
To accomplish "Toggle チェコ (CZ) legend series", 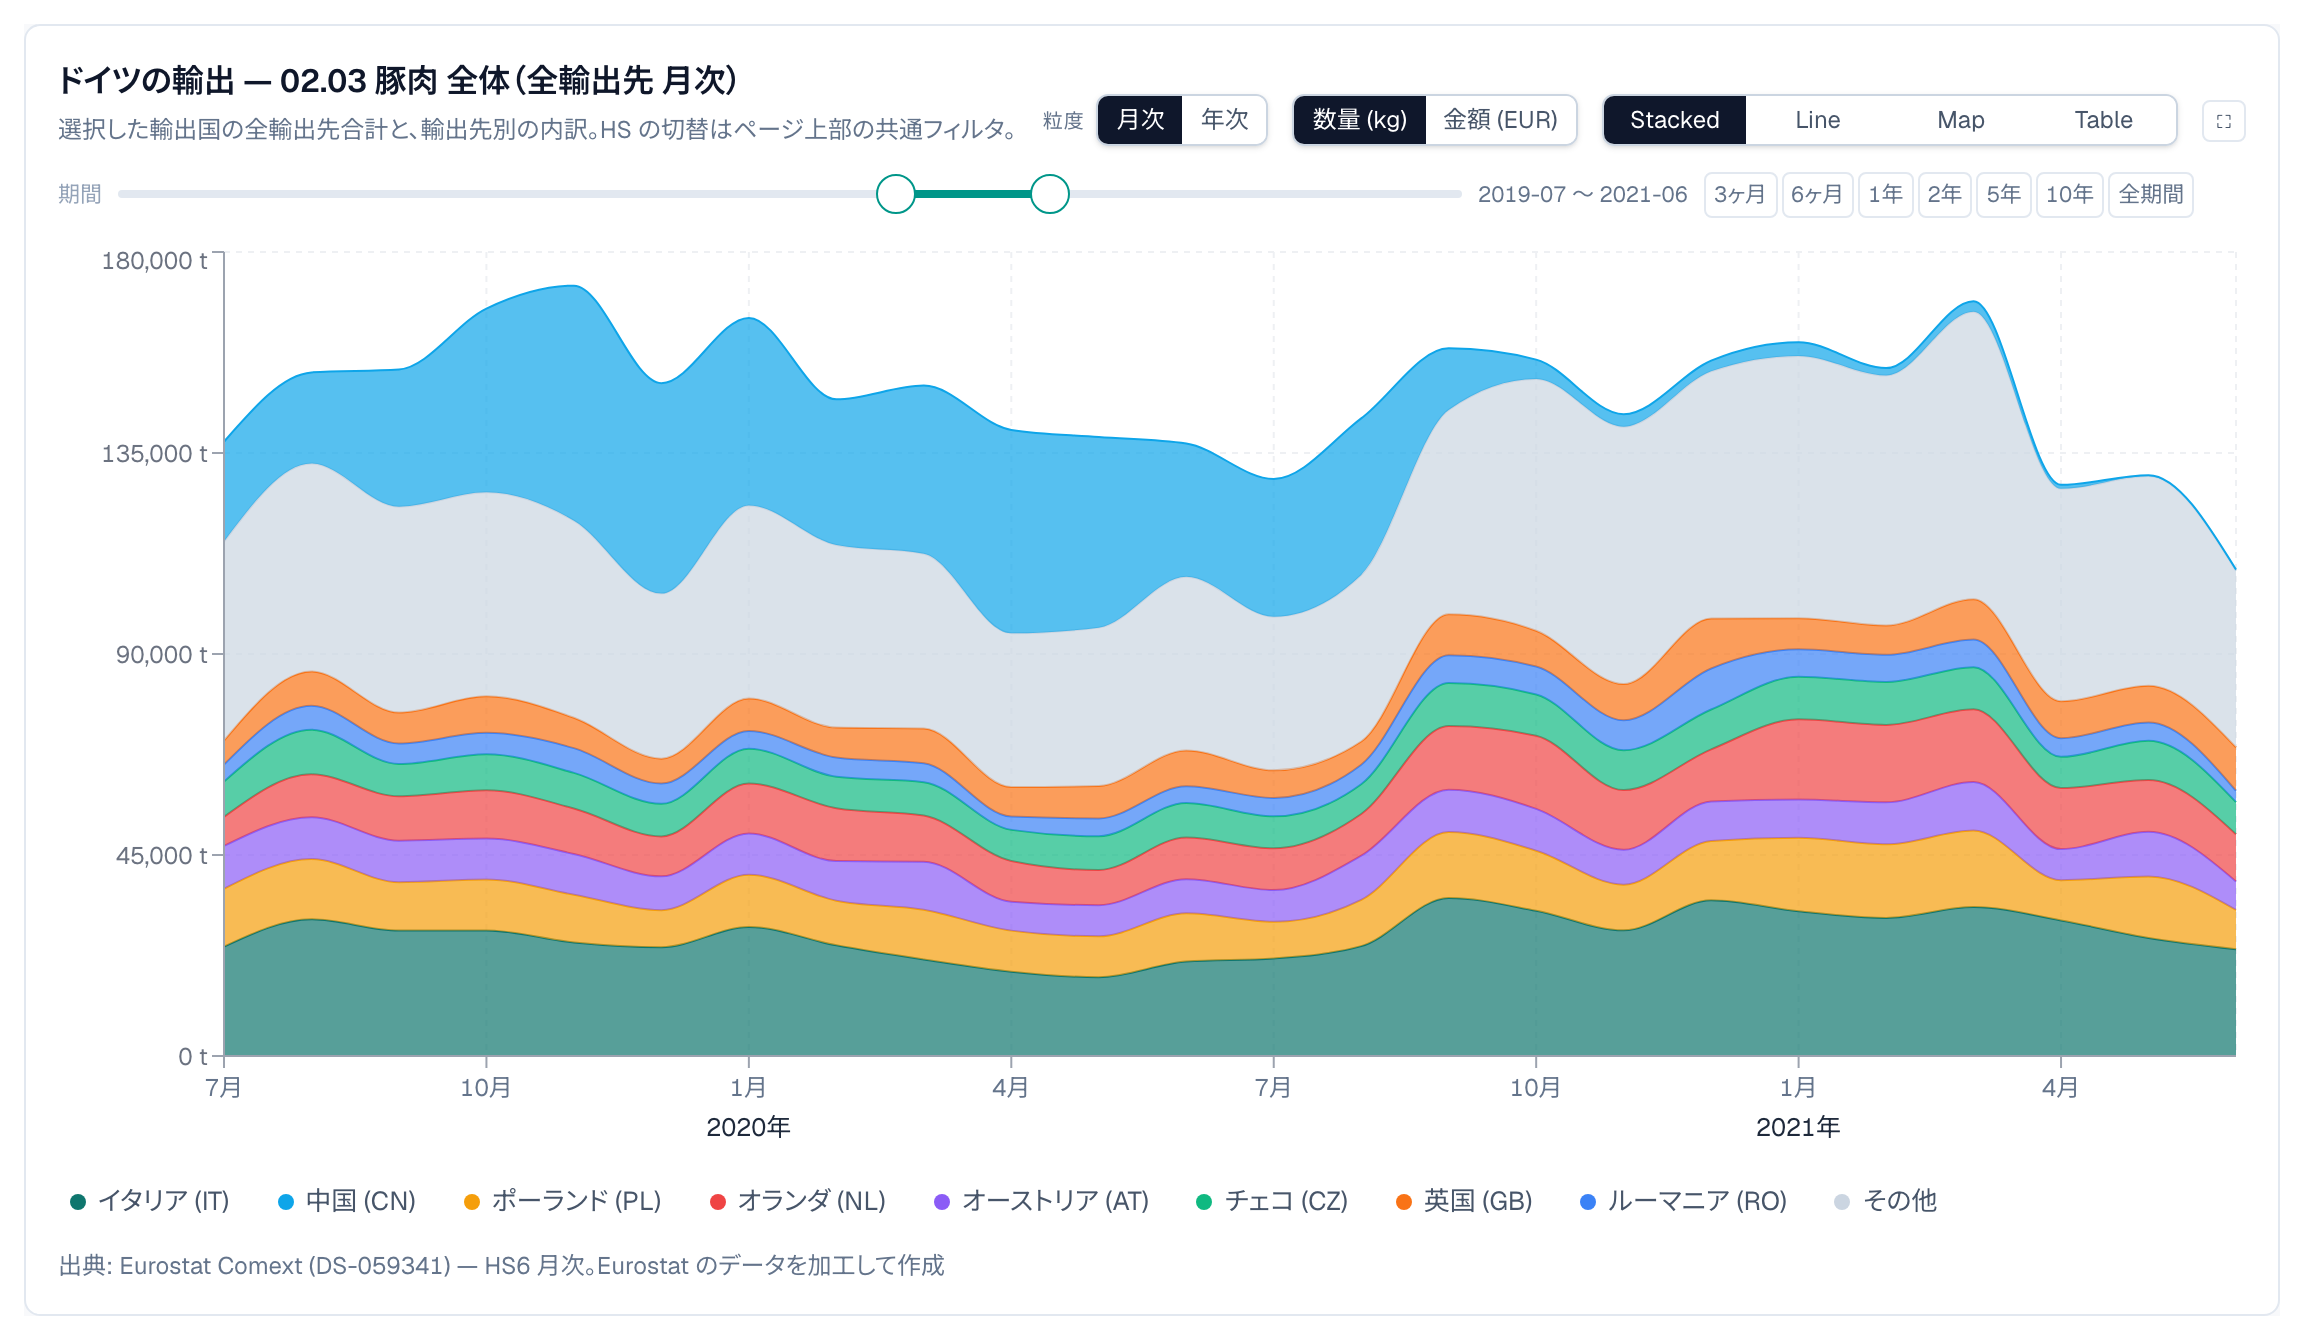I will coord(1272,1201).
